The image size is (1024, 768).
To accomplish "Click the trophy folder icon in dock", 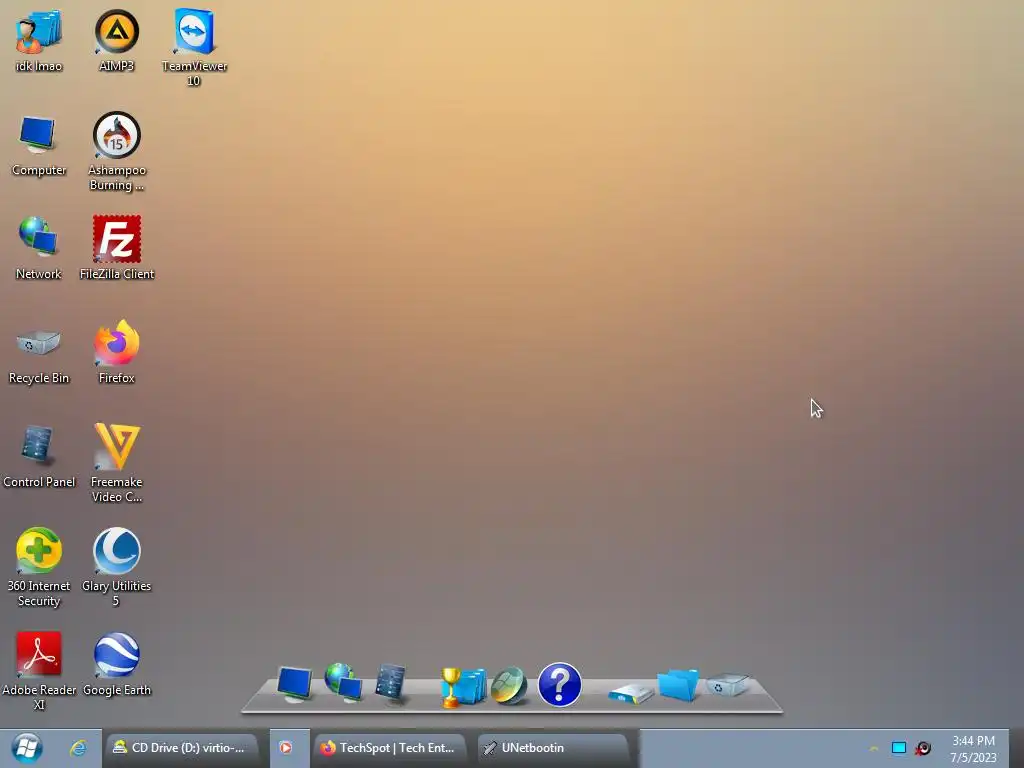I will coord(463,687).
